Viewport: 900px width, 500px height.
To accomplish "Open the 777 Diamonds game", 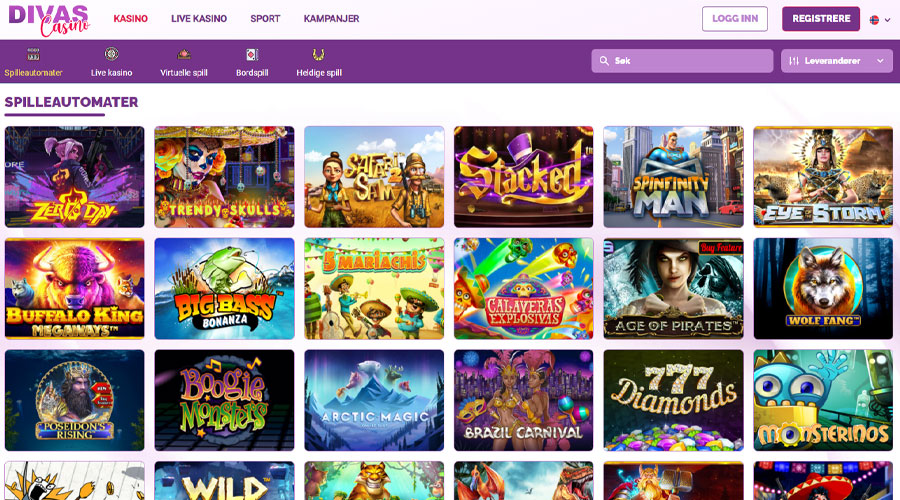I will [x=673, y=400].
